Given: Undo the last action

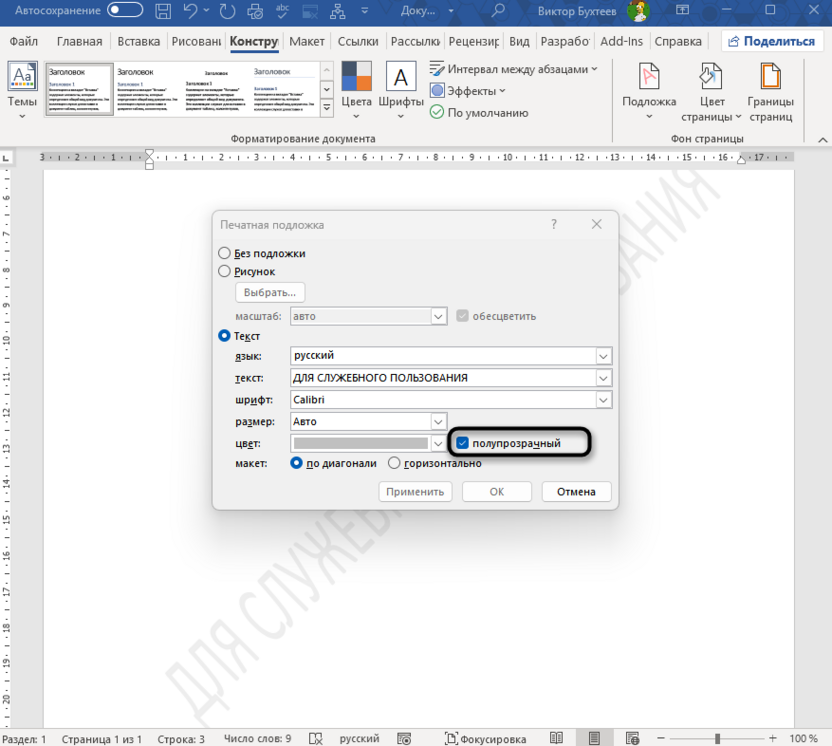Looking at the screenshot, I should pyautogui.click(x=190, y=11).
